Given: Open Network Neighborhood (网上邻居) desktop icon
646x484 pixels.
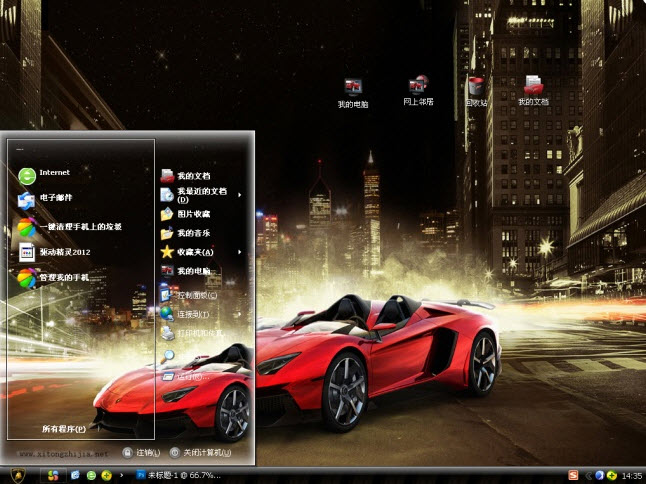Looking at the screenshot, I should (418, 90).
